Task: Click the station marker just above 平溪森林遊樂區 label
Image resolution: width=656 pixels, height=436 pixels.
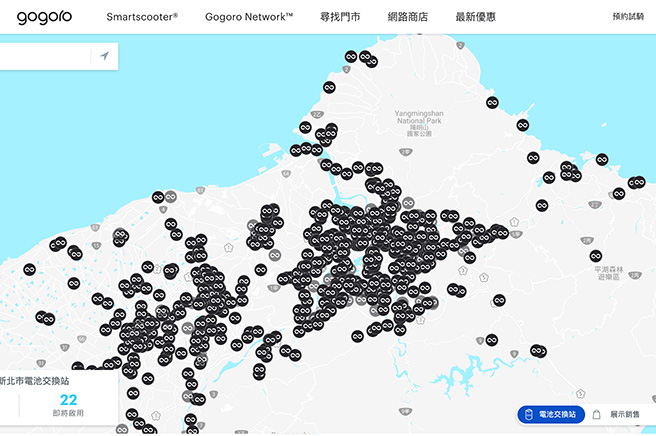Action: coord(596,256)
